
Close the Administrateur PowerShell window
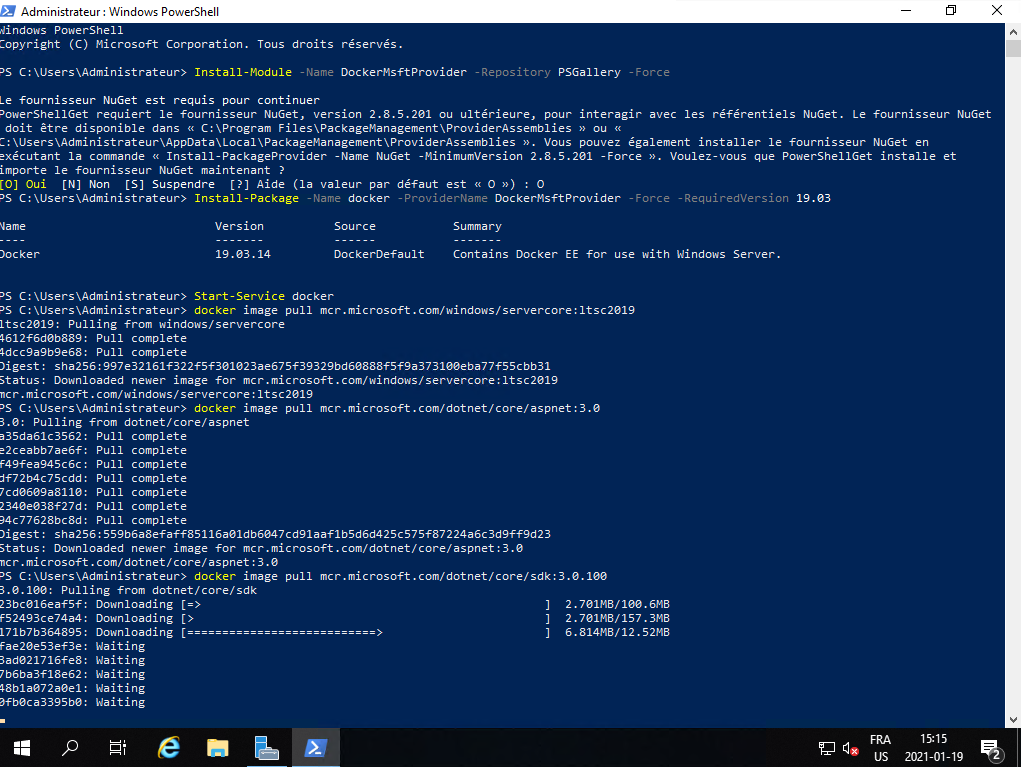[x=997, y=11]
